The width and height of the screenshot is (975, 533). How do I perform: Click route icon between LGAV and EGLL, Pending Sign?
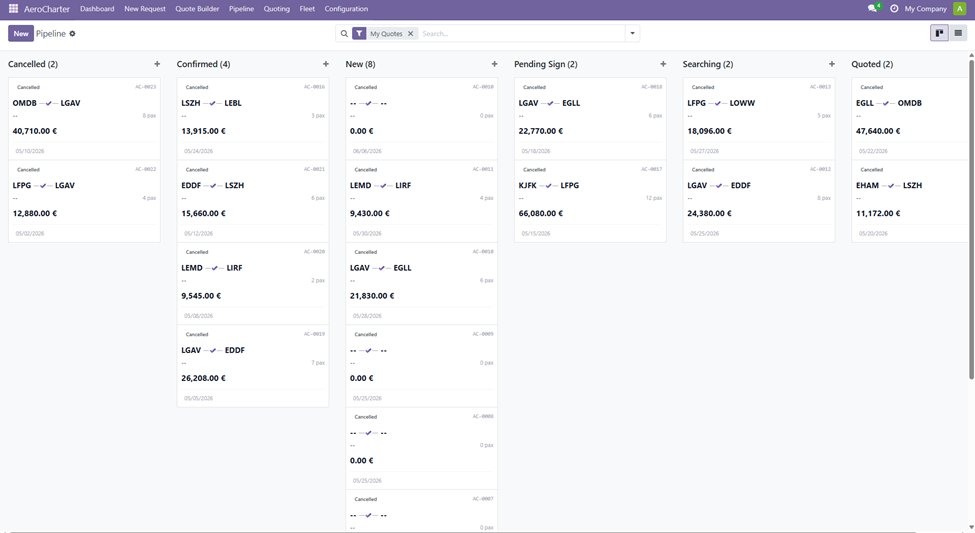coord(550,103)
